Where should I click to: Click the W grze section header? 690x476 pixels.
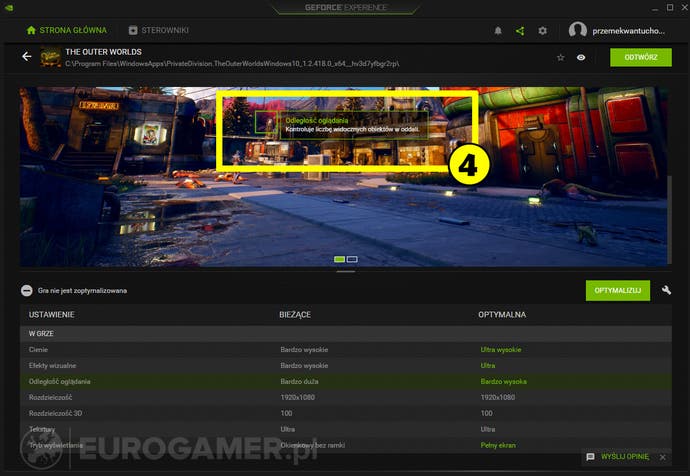[x=345, y=333]
